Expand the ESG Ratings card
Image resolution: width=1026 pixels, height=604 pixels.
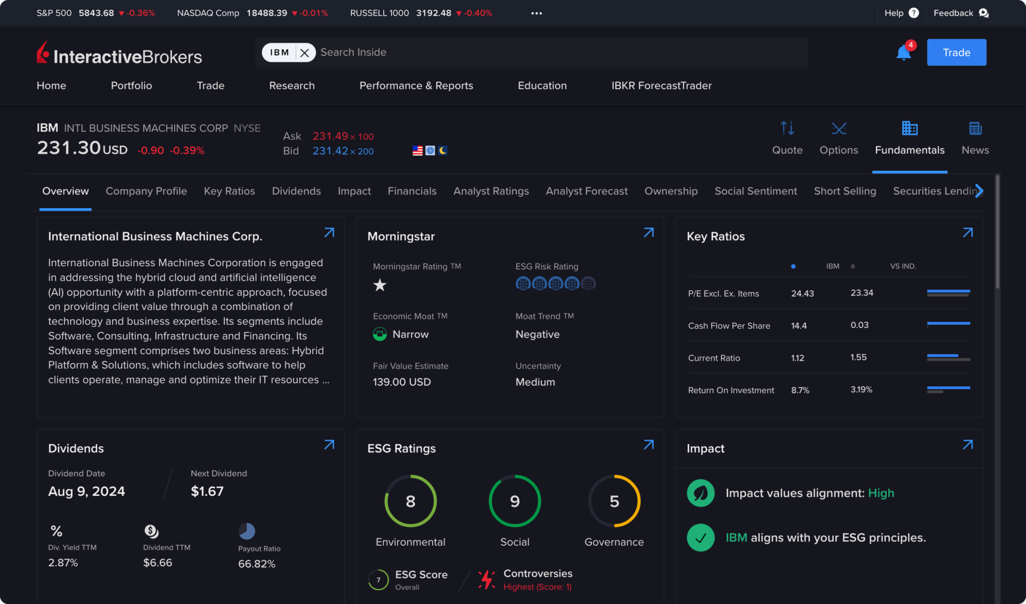pos(648,444)
